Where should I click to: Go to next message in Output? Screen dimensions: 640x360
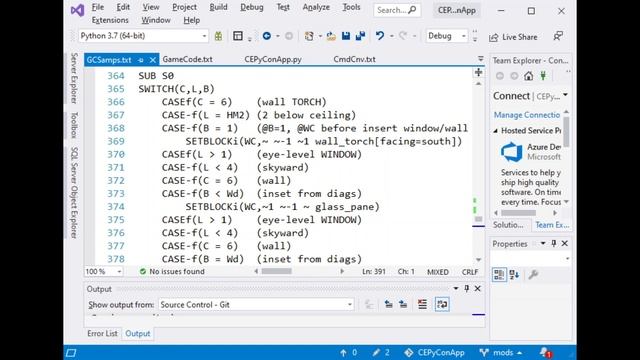403,304
